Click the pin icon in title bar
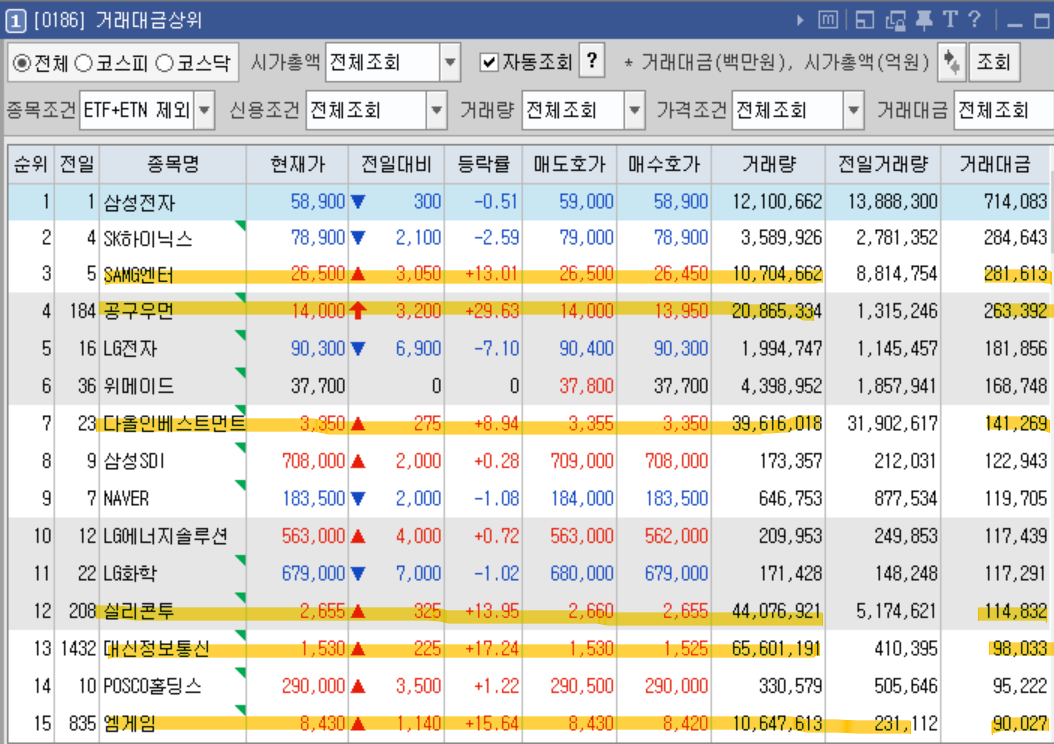The height and width of the screenshot is (744, 1054). click(924, 20)
